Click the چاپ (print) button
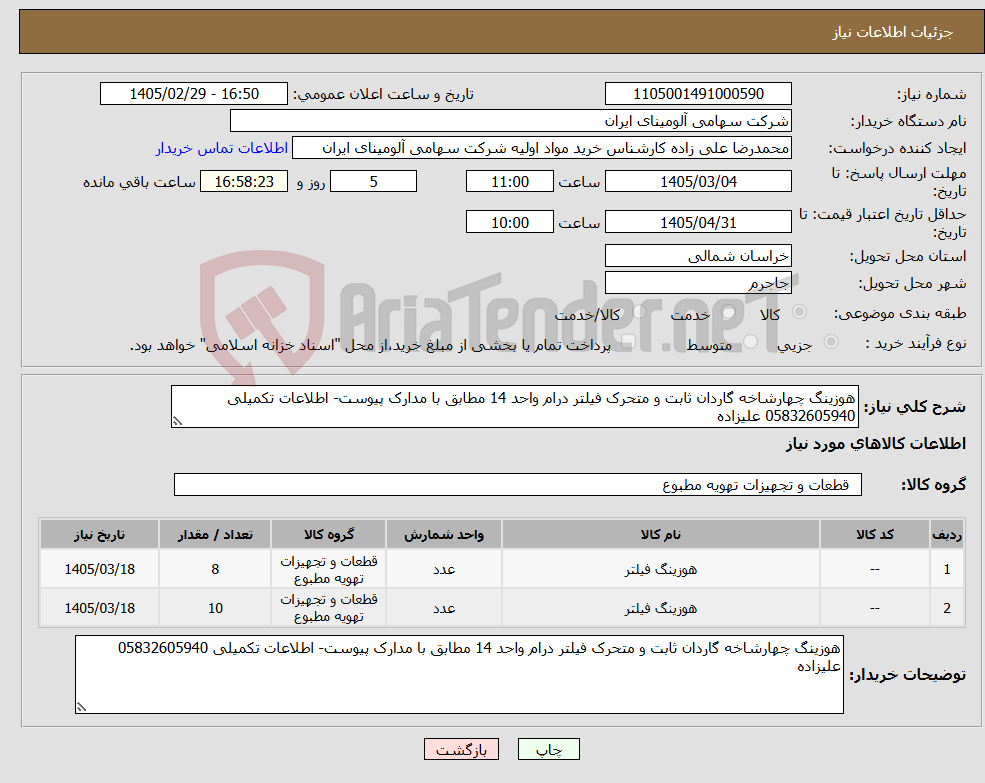Screen dimensions: 985x783 (x=548, y=749)
